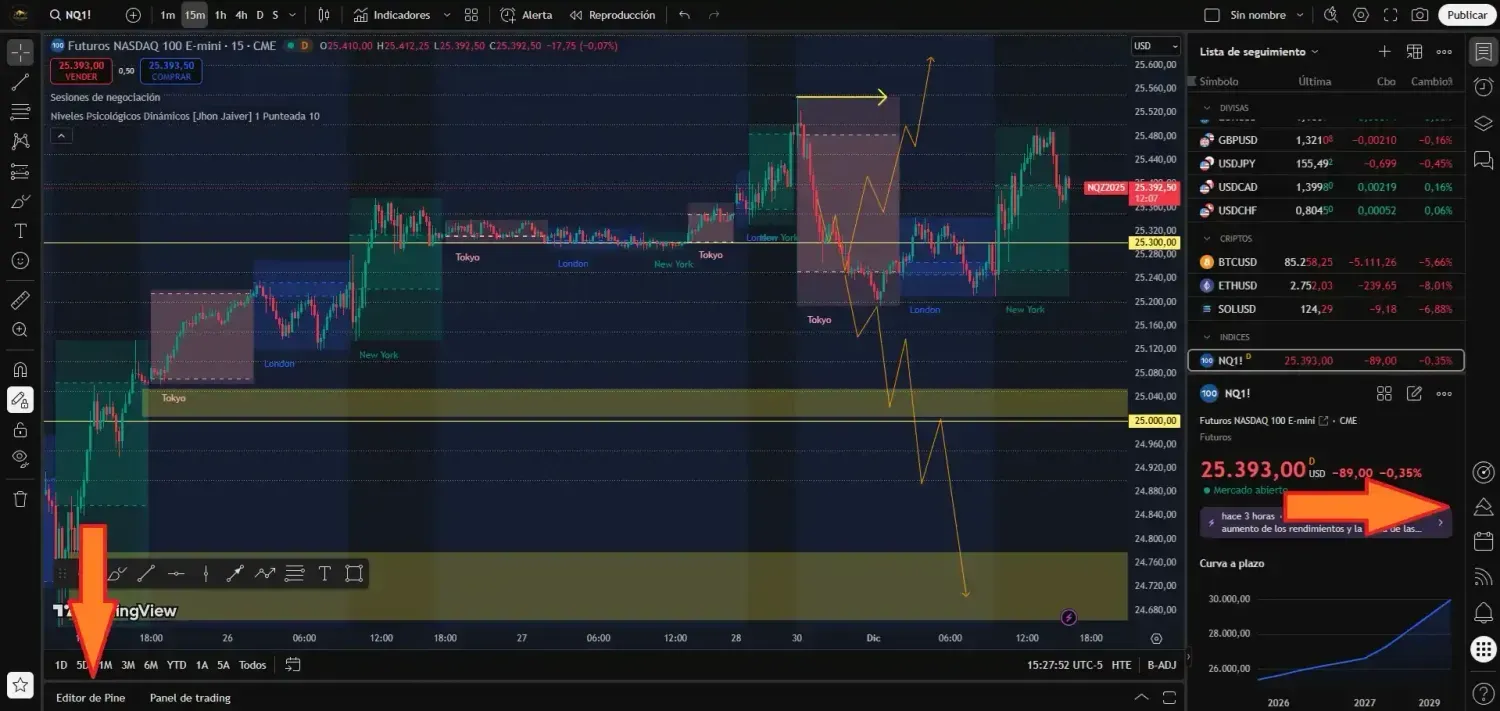Toggle fullscreen mode icon

point(1390,15)
